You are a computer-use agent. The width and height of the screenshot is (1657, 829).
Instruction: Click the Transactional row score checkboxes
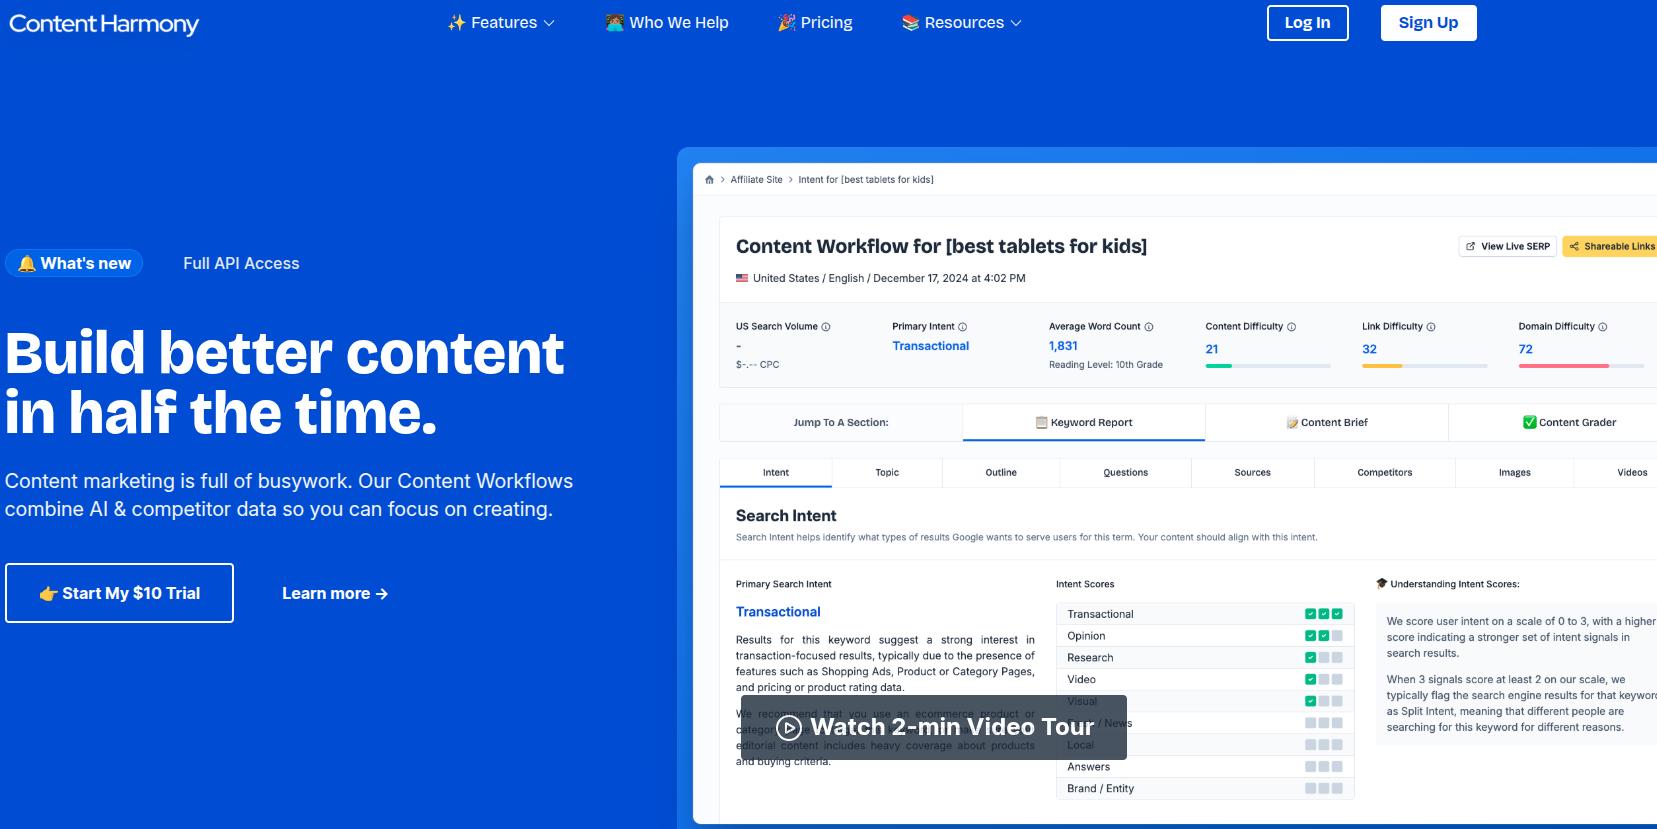(1324, 614)
